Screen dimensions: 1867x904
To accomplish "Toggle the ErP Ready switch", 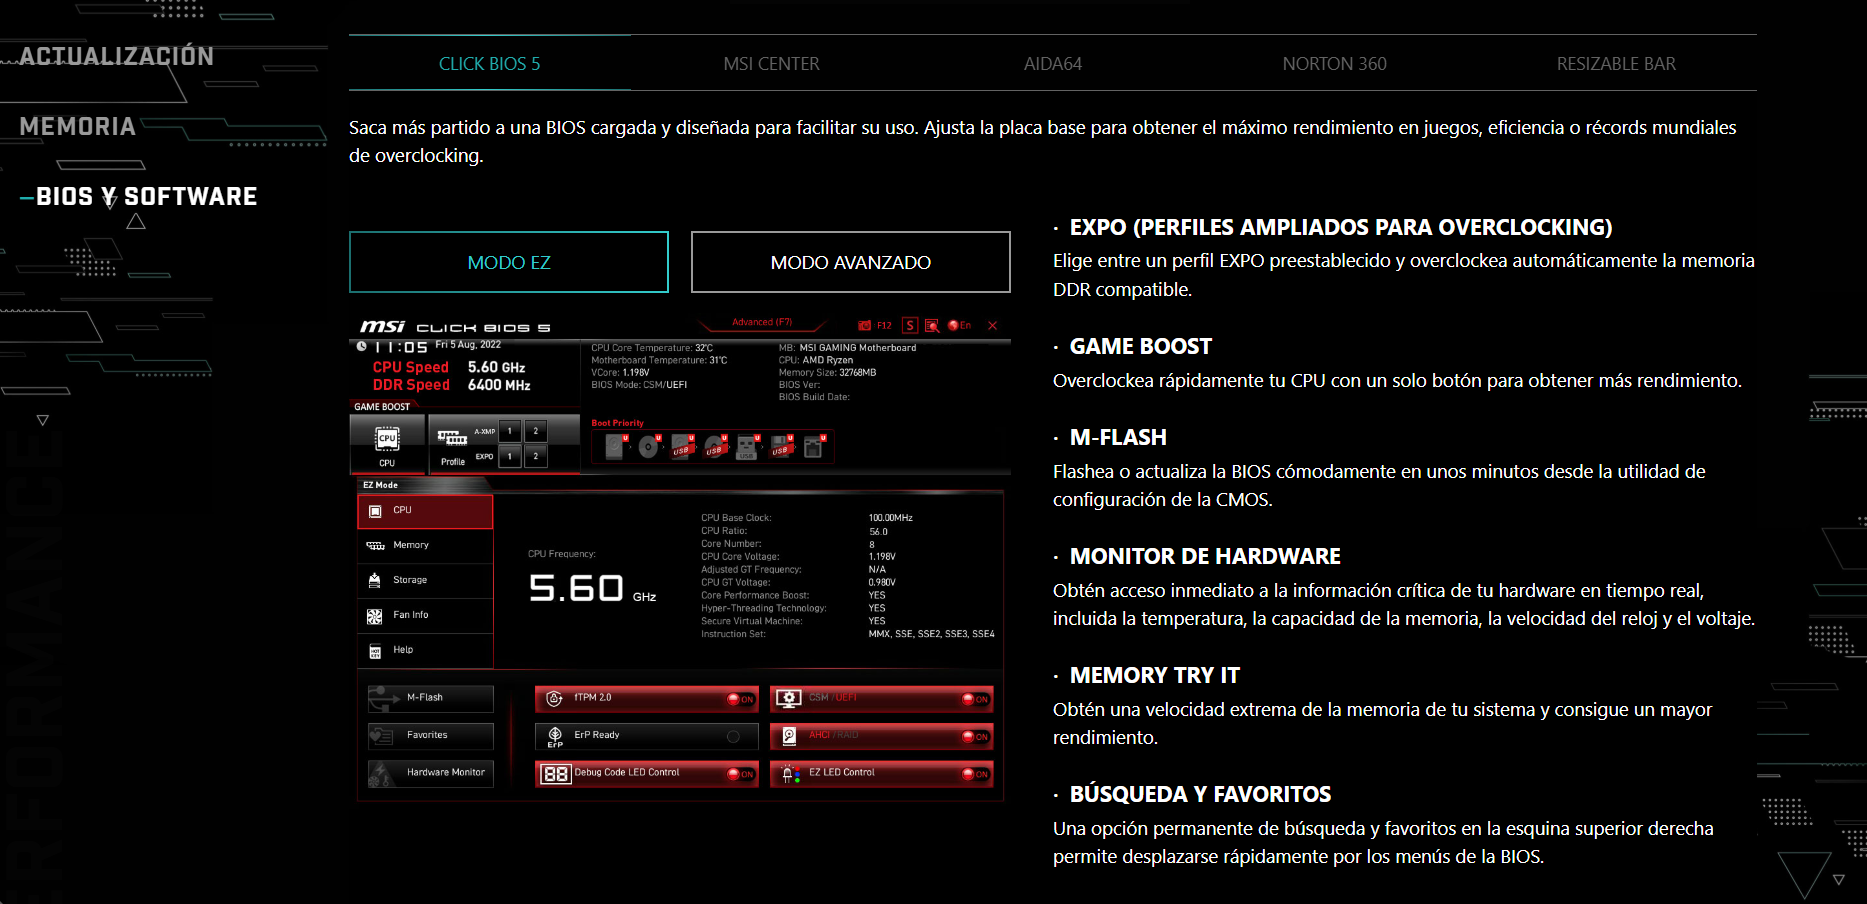I will click(734, 736).
